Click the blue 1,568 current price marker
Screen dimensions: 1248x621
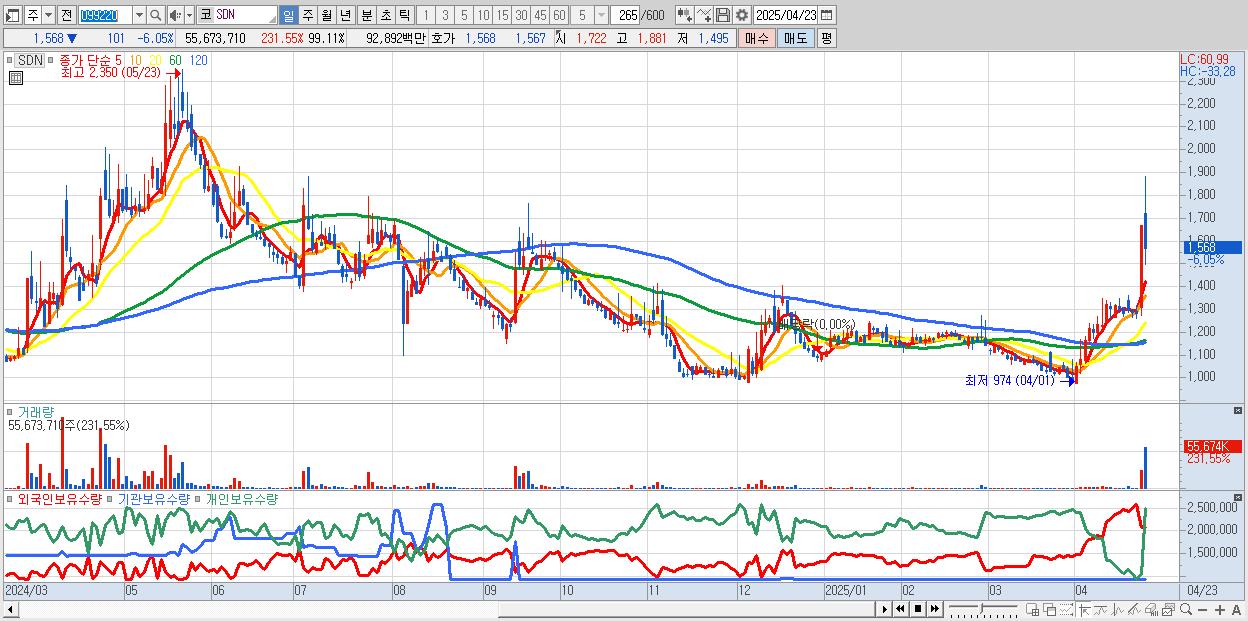coord(1211,247)
